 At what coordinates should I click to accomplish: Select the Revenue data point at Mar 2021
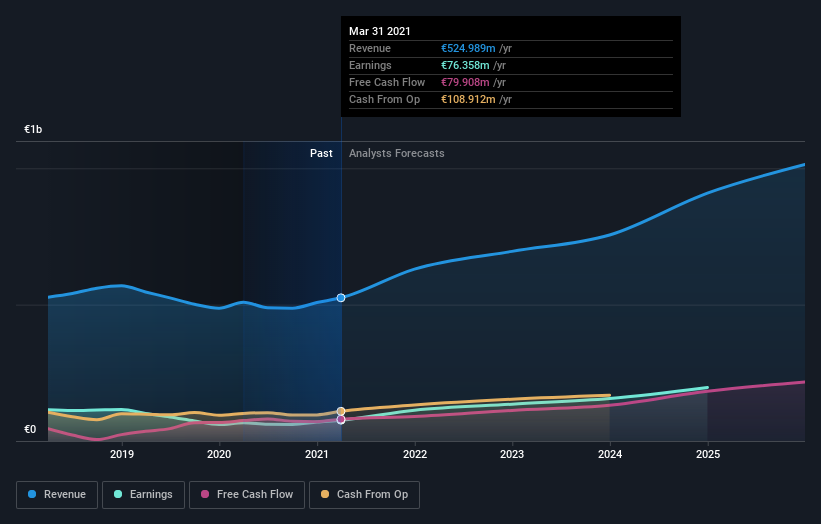tap(341, 298)
